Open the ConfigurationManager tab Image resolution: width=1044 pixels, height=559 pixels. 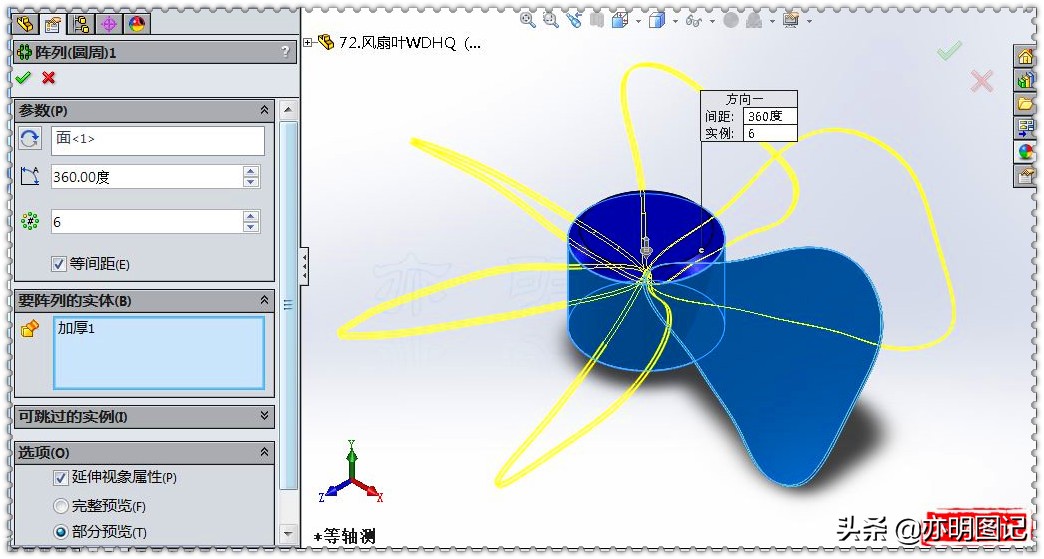point(81,25)
